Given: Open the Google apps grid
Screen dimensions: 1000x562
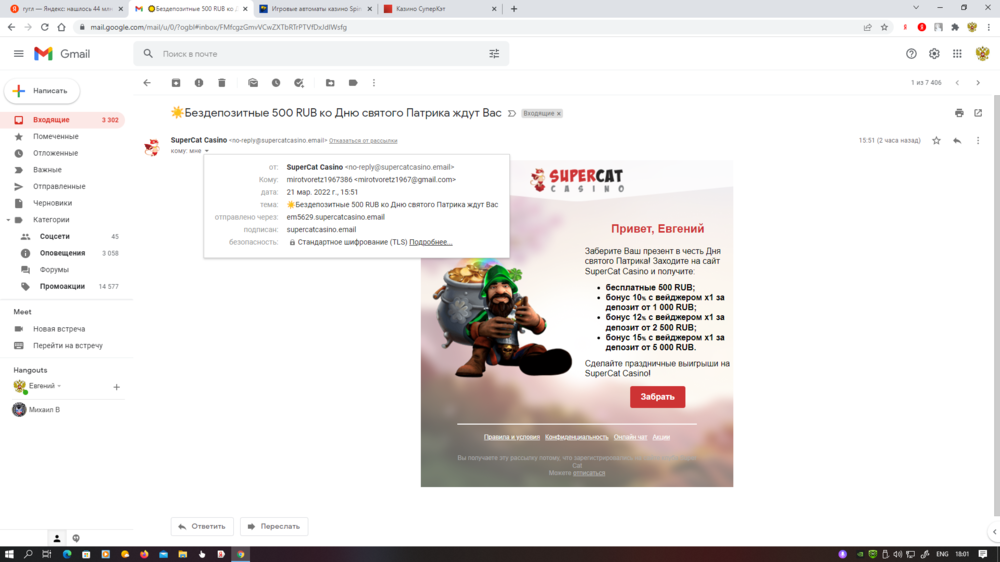Looking at the screenshot, I should (x=957, y=54).
